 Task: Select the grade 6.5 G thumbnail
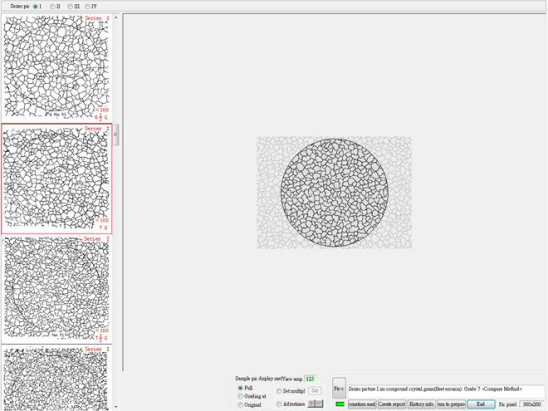point(56,67)
